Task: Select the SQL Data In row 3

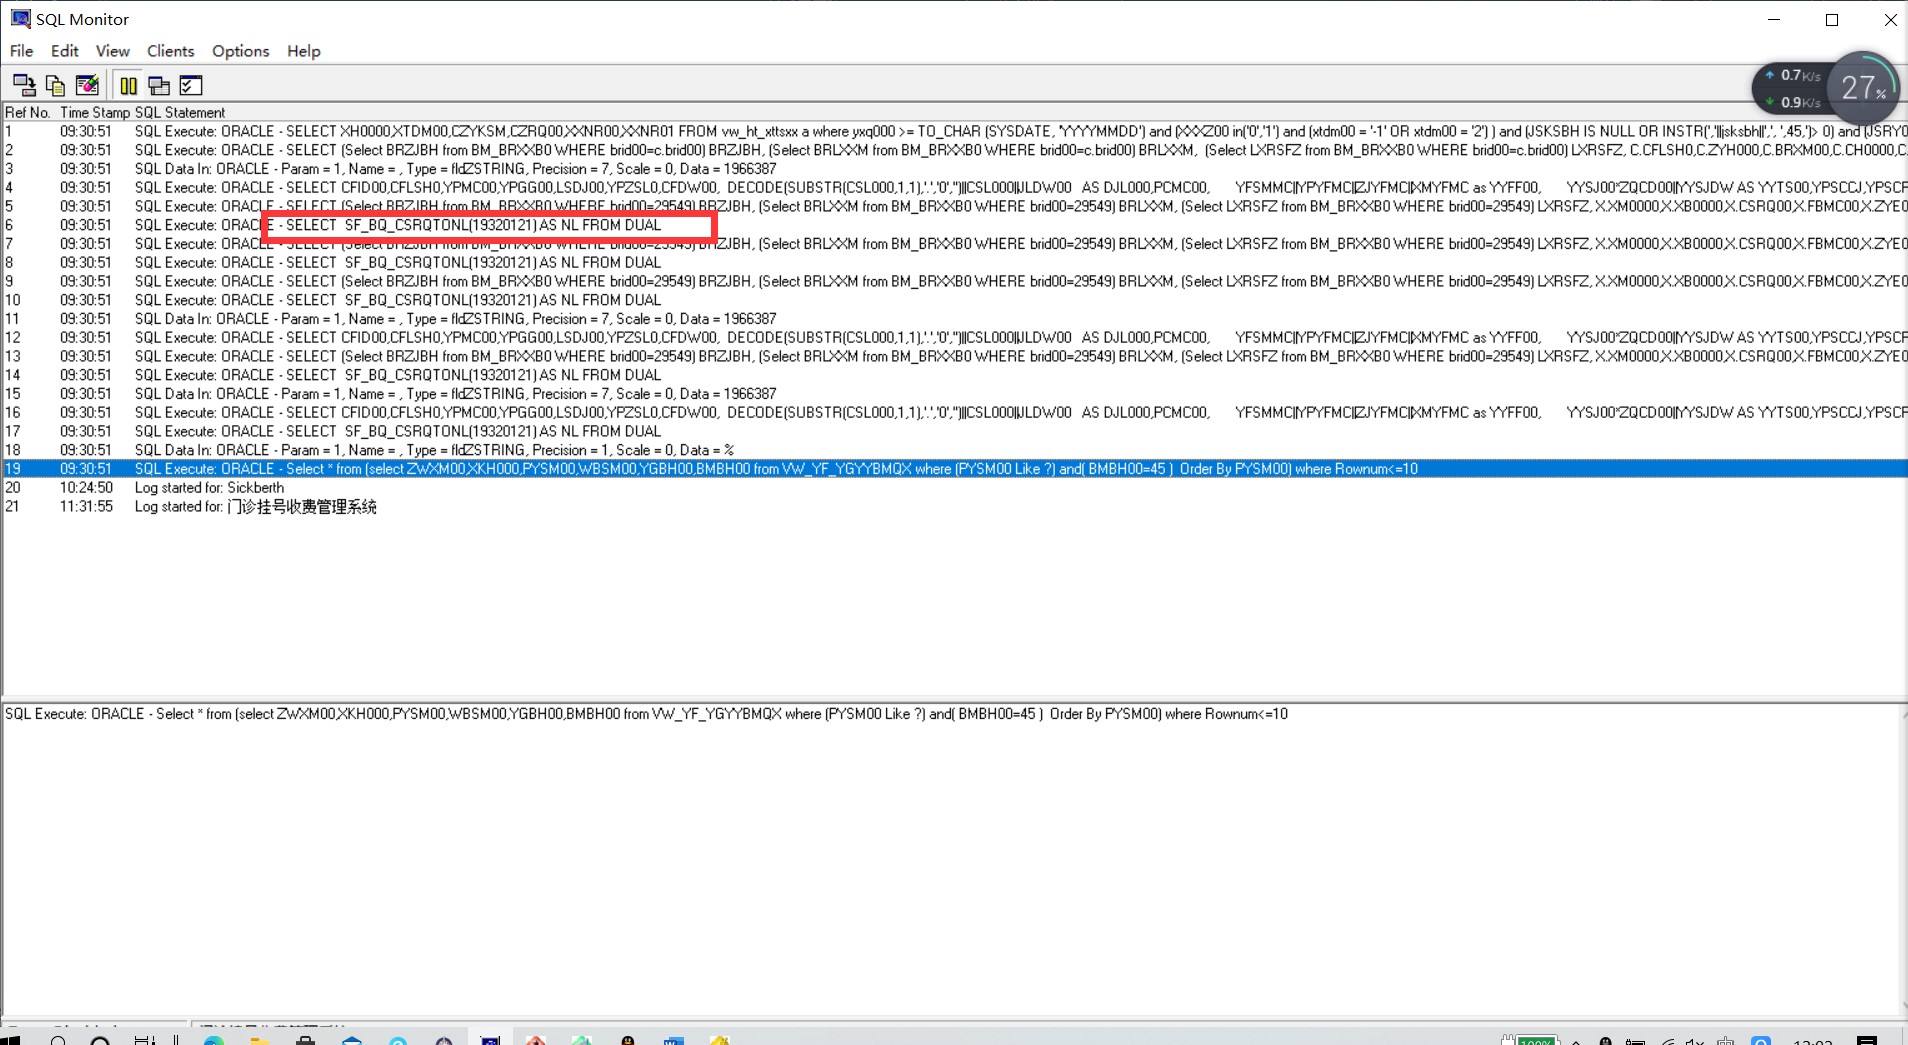Action: point(955,169)
